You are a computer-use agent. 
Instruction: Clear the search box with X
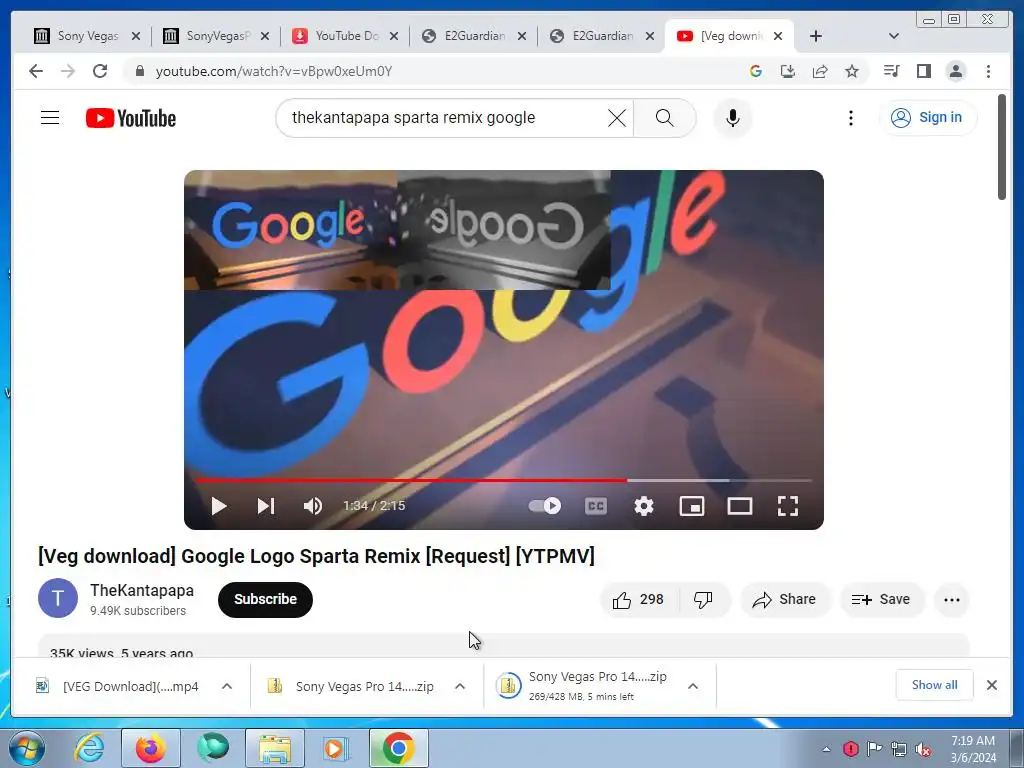[616, 118]
